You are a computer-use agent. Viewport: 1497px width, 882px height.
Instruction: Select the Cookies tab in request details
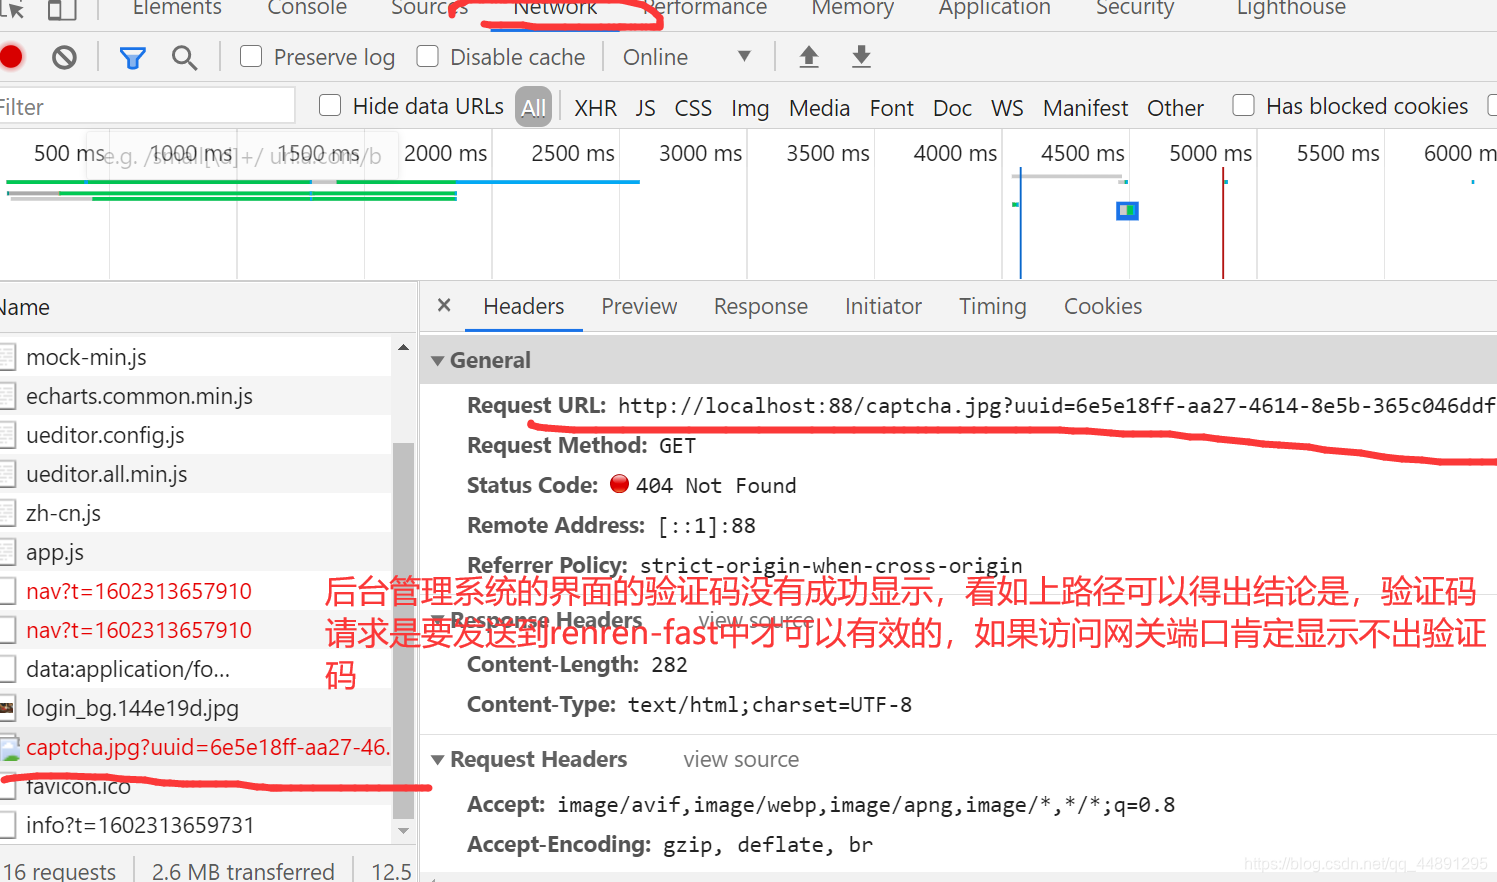[x=1103, y=306]
